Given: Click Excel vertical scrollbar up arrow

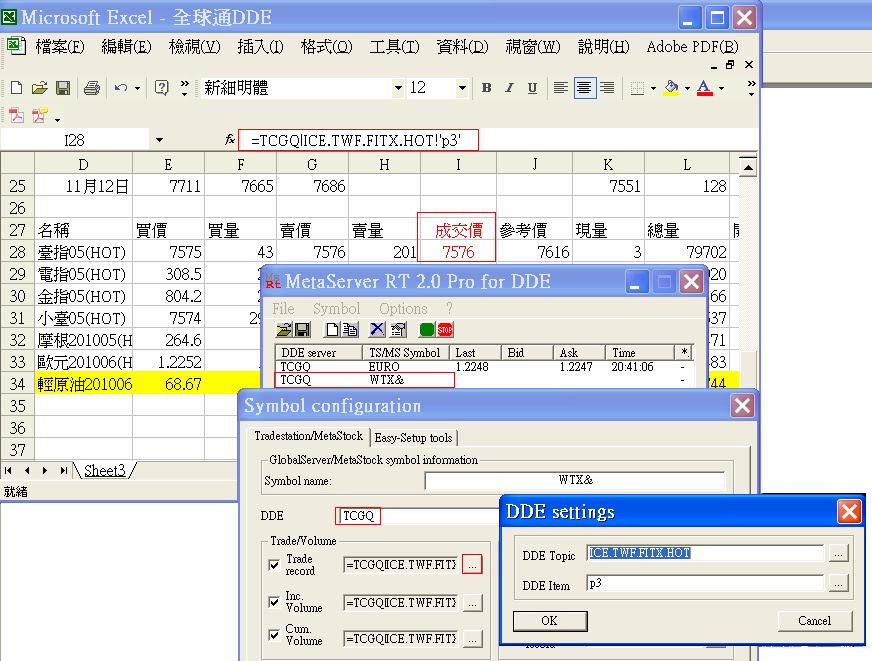Looking at the screenshot, I should click(748, 166).
